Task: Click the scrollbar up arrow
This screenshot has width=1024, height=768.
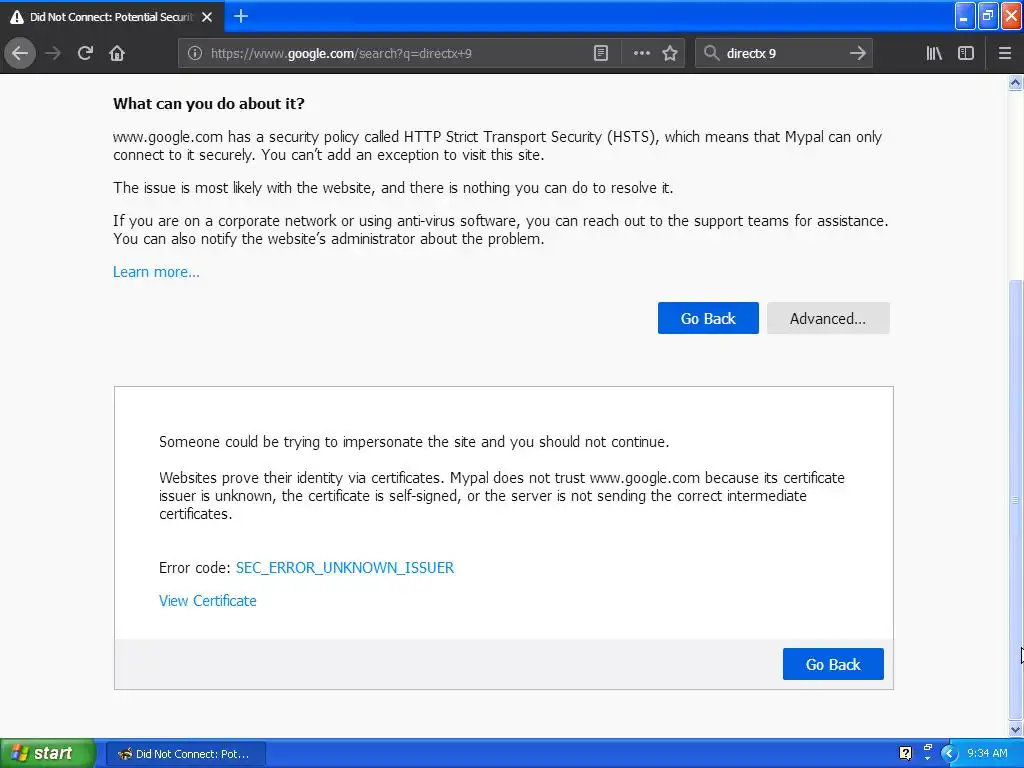Action: point(1016,82)
